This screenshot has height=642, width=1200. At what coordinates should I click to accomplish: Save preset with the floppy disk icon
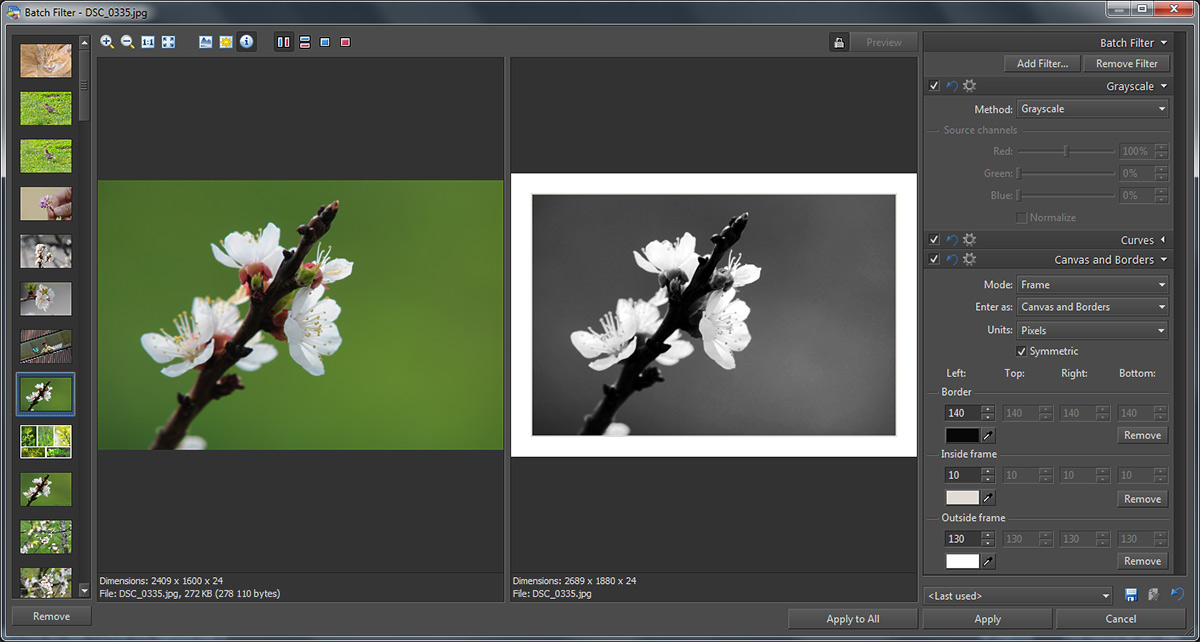(x=1131, y=595)
